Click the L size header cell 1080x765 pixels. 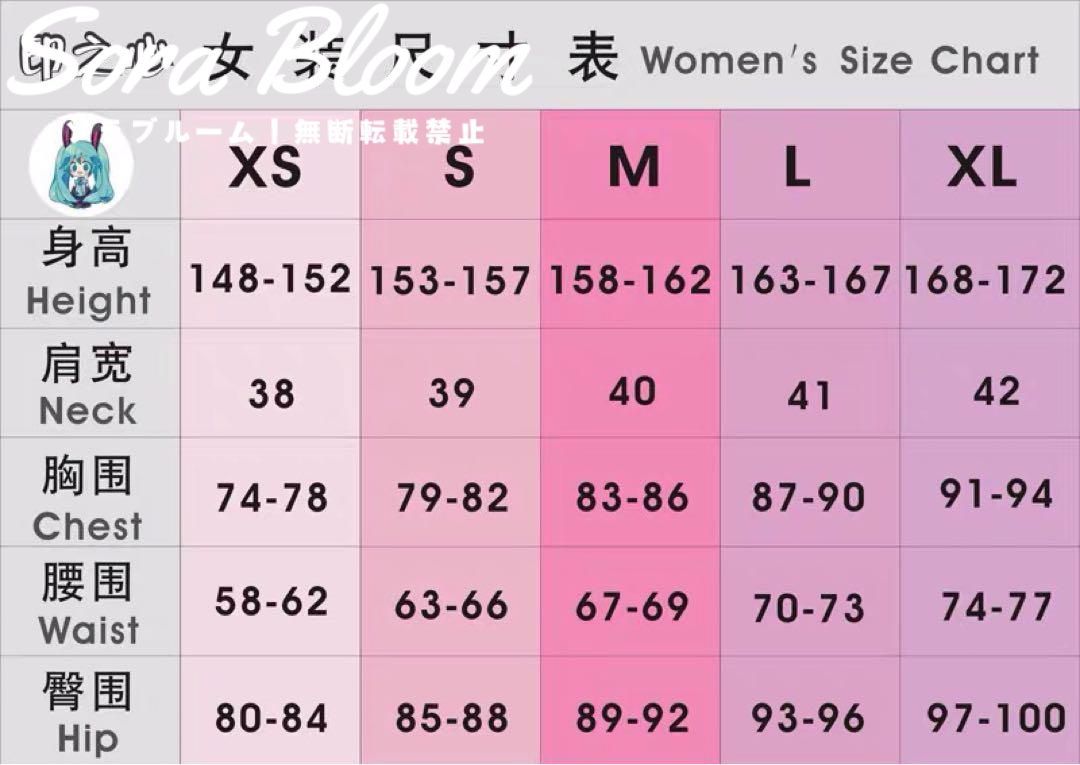coord(797,167)
